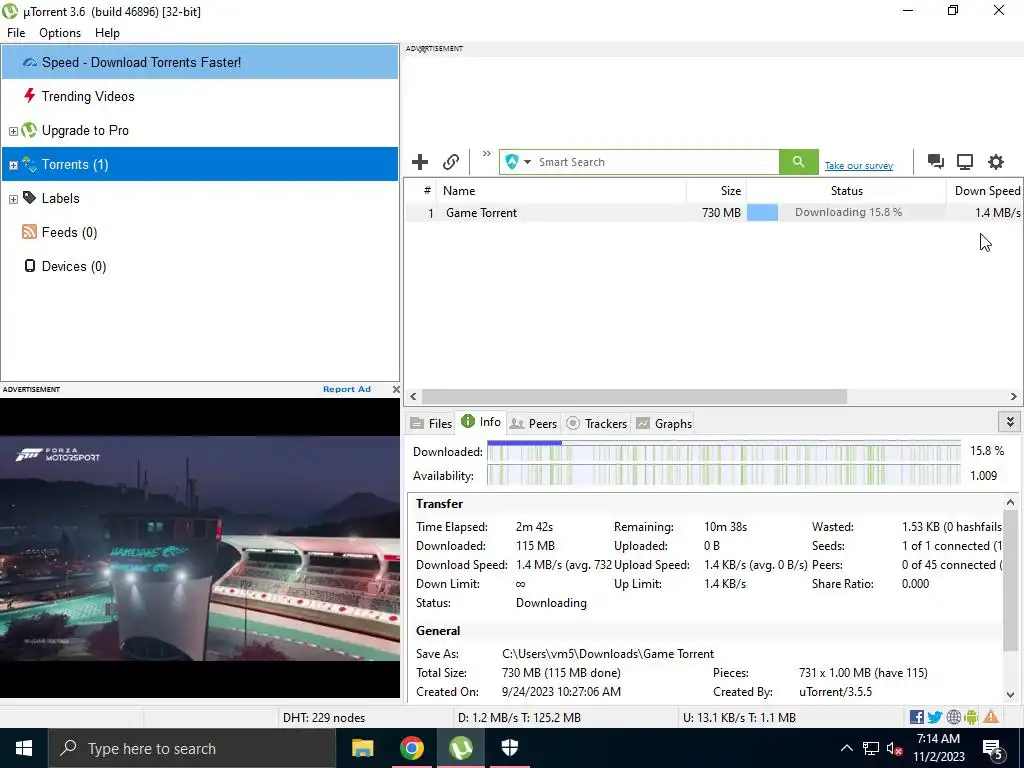Click Add Torrent from URL link icon
Image resolution: width=1024 pixels, height=768 pixels.
point(451,161)
